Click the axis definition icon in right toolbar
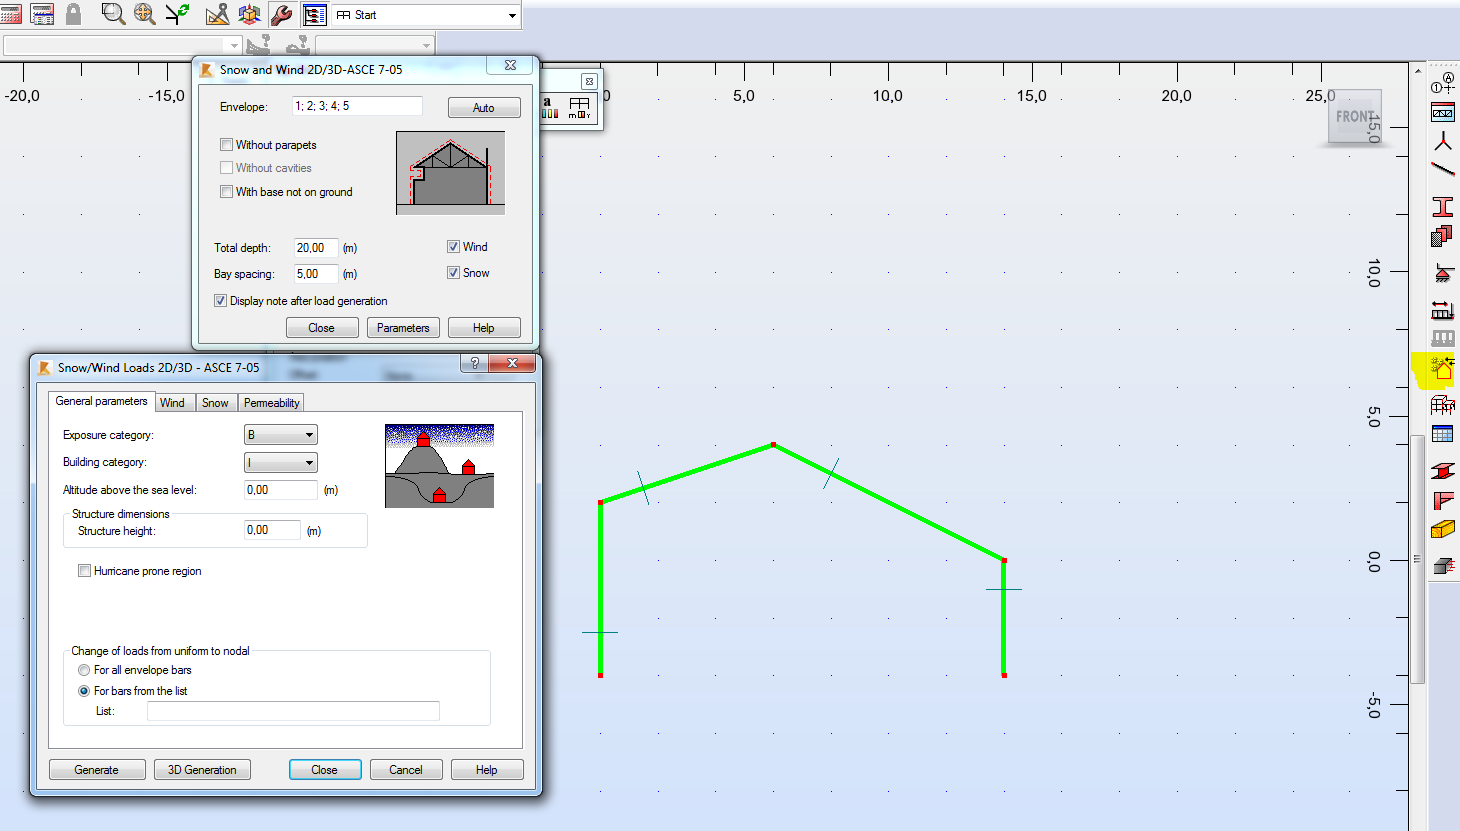Viewport: 1460px width, 831px height. [x=1443, y=84]
